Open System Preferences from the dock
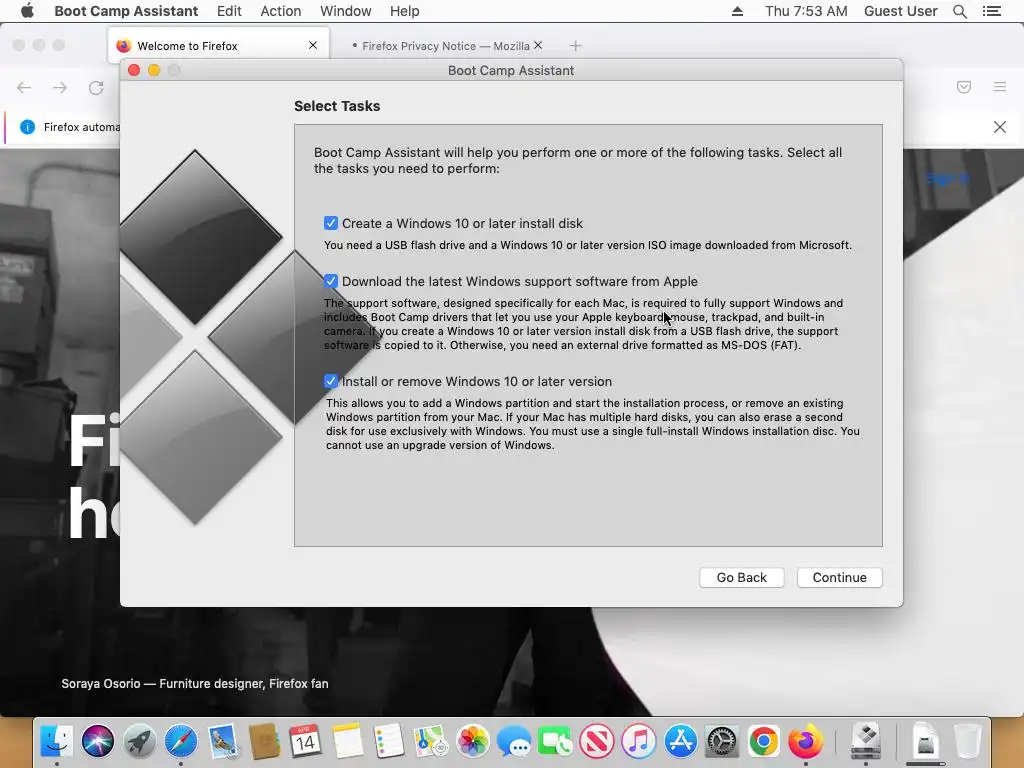The height and width of the screenshot is (768, 1024). click(x=722, y=742)
